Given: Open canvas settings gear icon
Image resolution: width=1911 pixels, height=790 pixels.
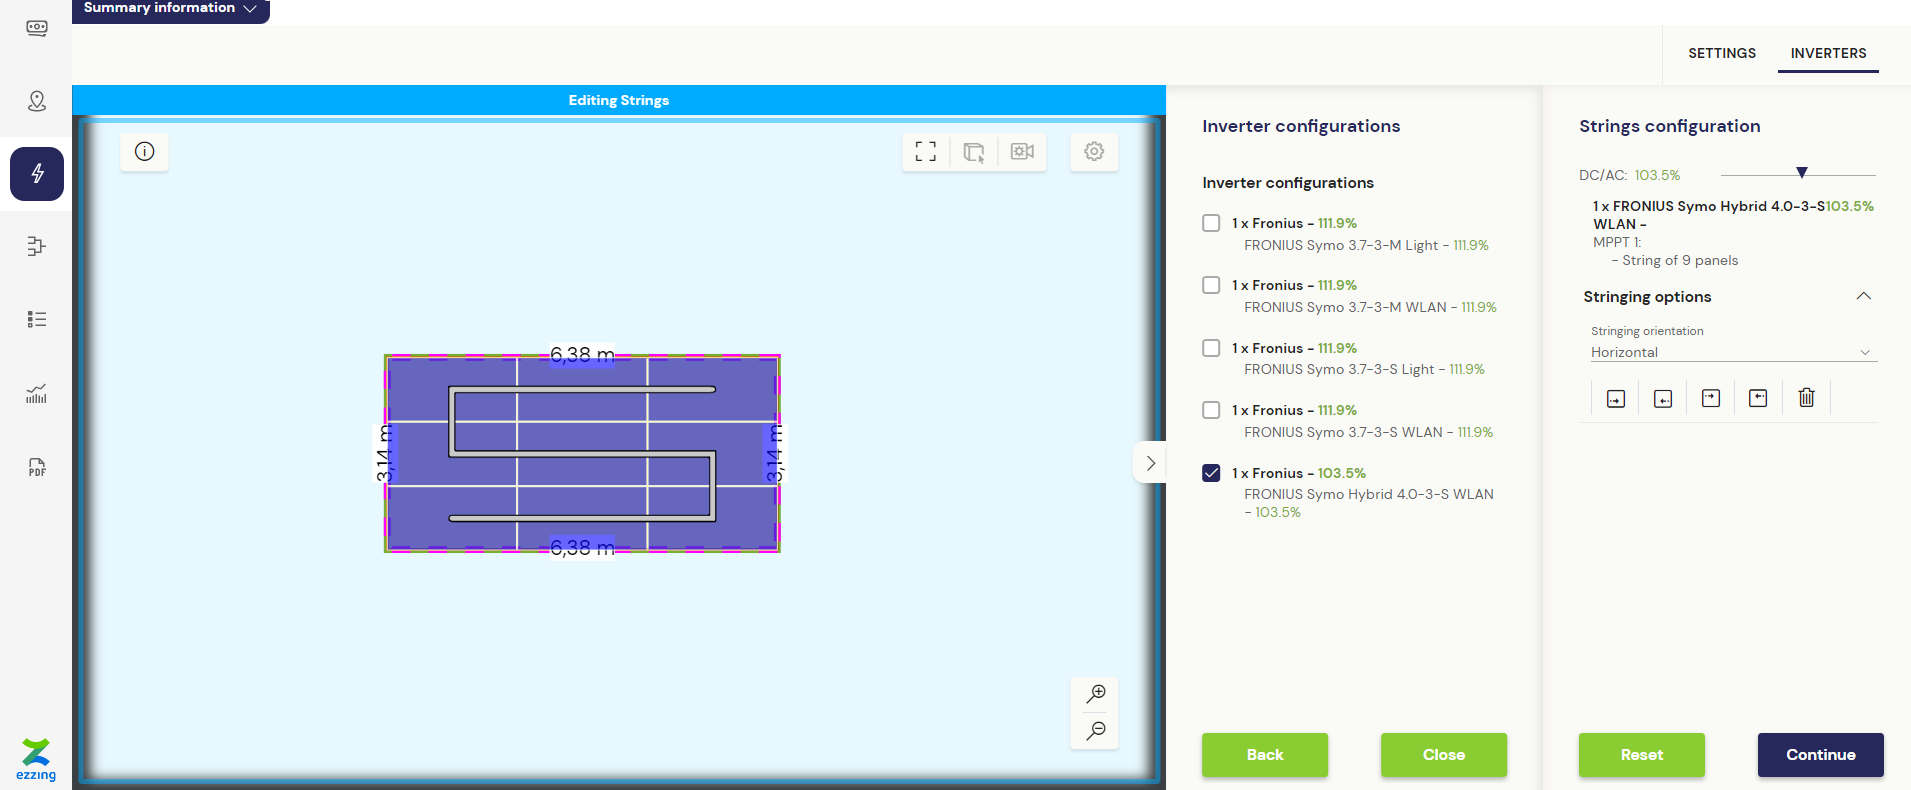Looking at the screenshot, I should point(1094,152).
